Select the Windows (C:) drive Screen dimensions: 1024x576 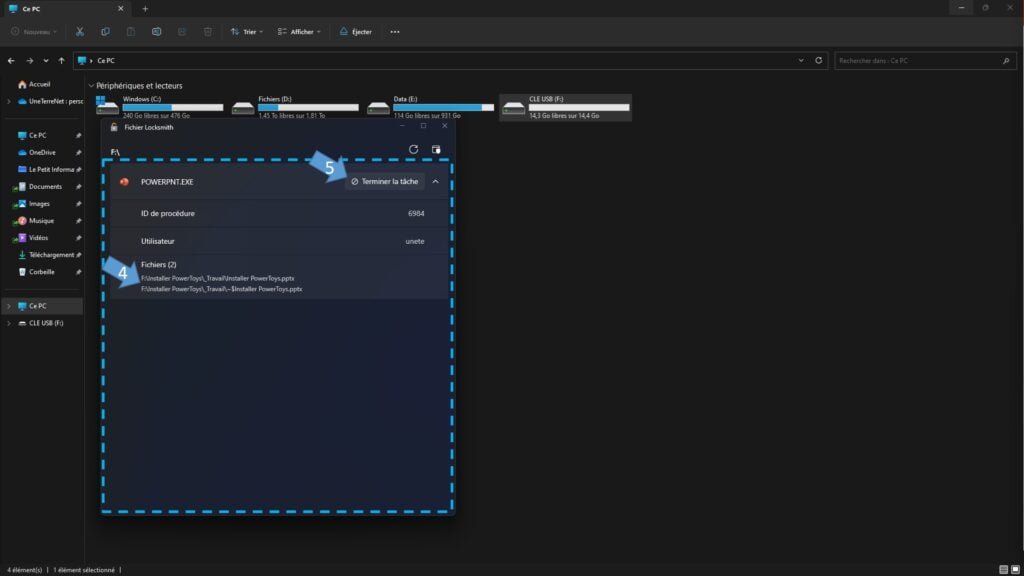(x=159, y=107)
